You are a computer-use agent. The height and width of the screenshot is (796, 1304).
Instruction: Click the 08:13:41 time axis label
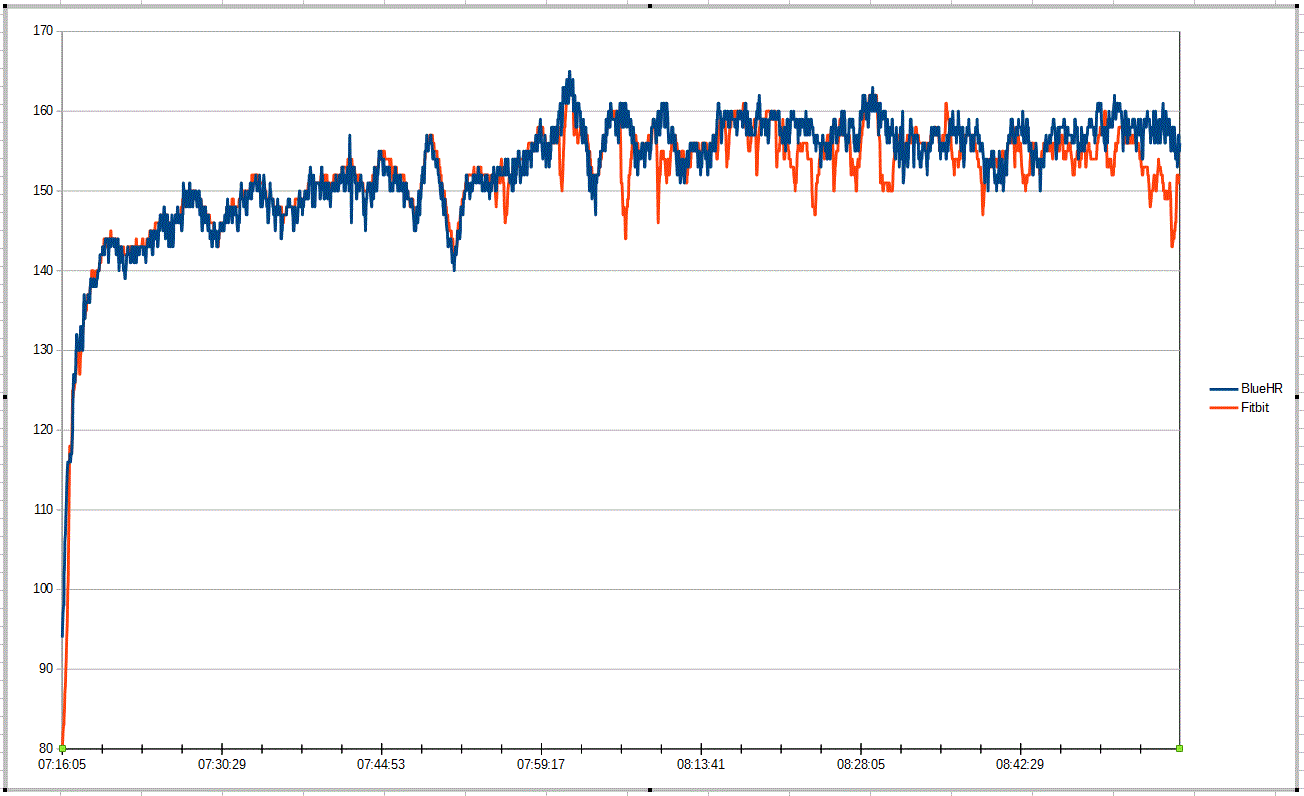point(701,765)
